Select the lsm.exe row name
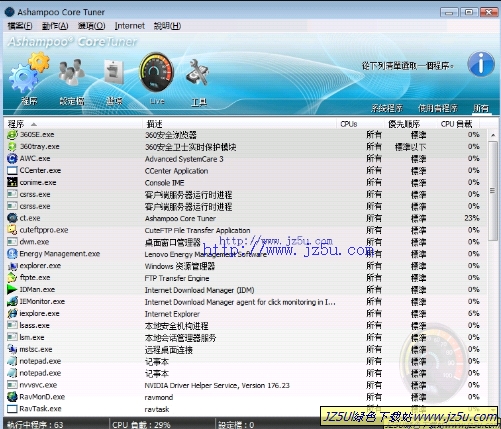 coord(32,337)
